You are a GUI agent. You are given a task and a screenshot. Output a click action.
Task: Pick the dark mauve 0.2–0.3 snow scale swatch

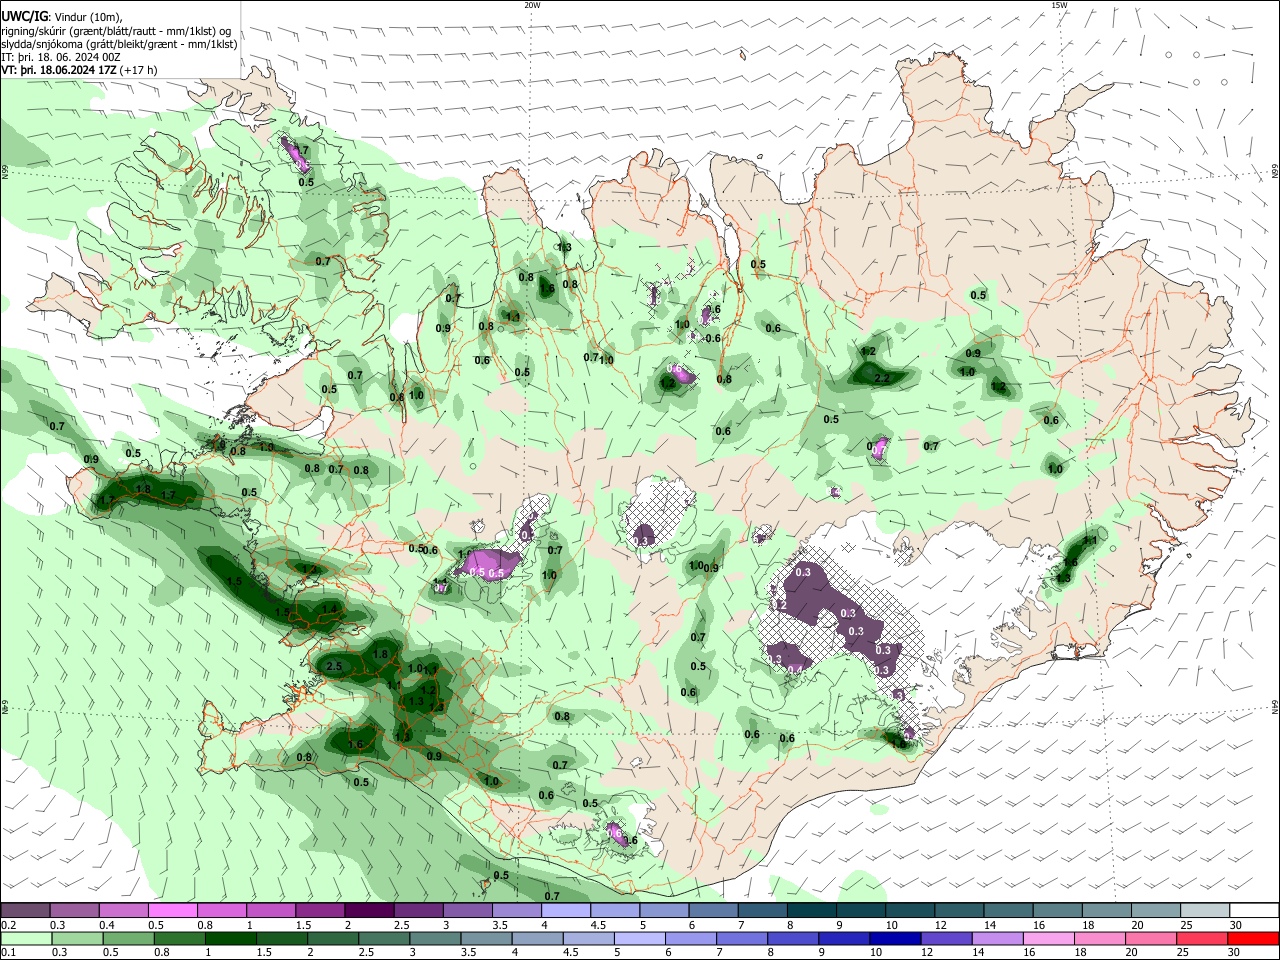[x=25, y=911]
